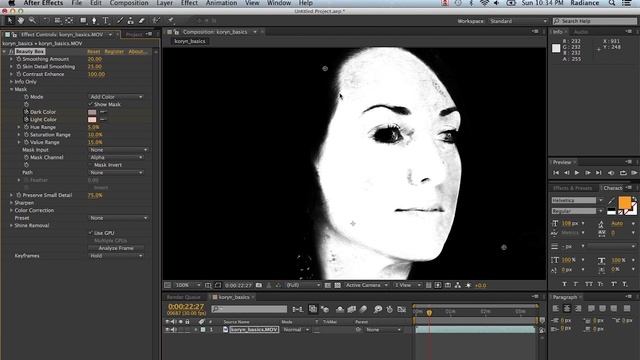Select the Rectangle shape tool

pyautogui.click(x=83, y=20)
